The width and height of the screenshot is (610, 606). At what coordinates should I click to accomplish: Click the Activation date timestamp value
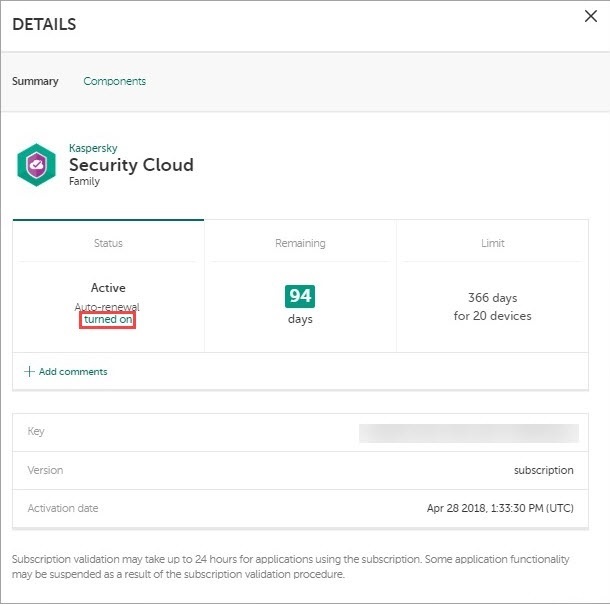[500, 508]
